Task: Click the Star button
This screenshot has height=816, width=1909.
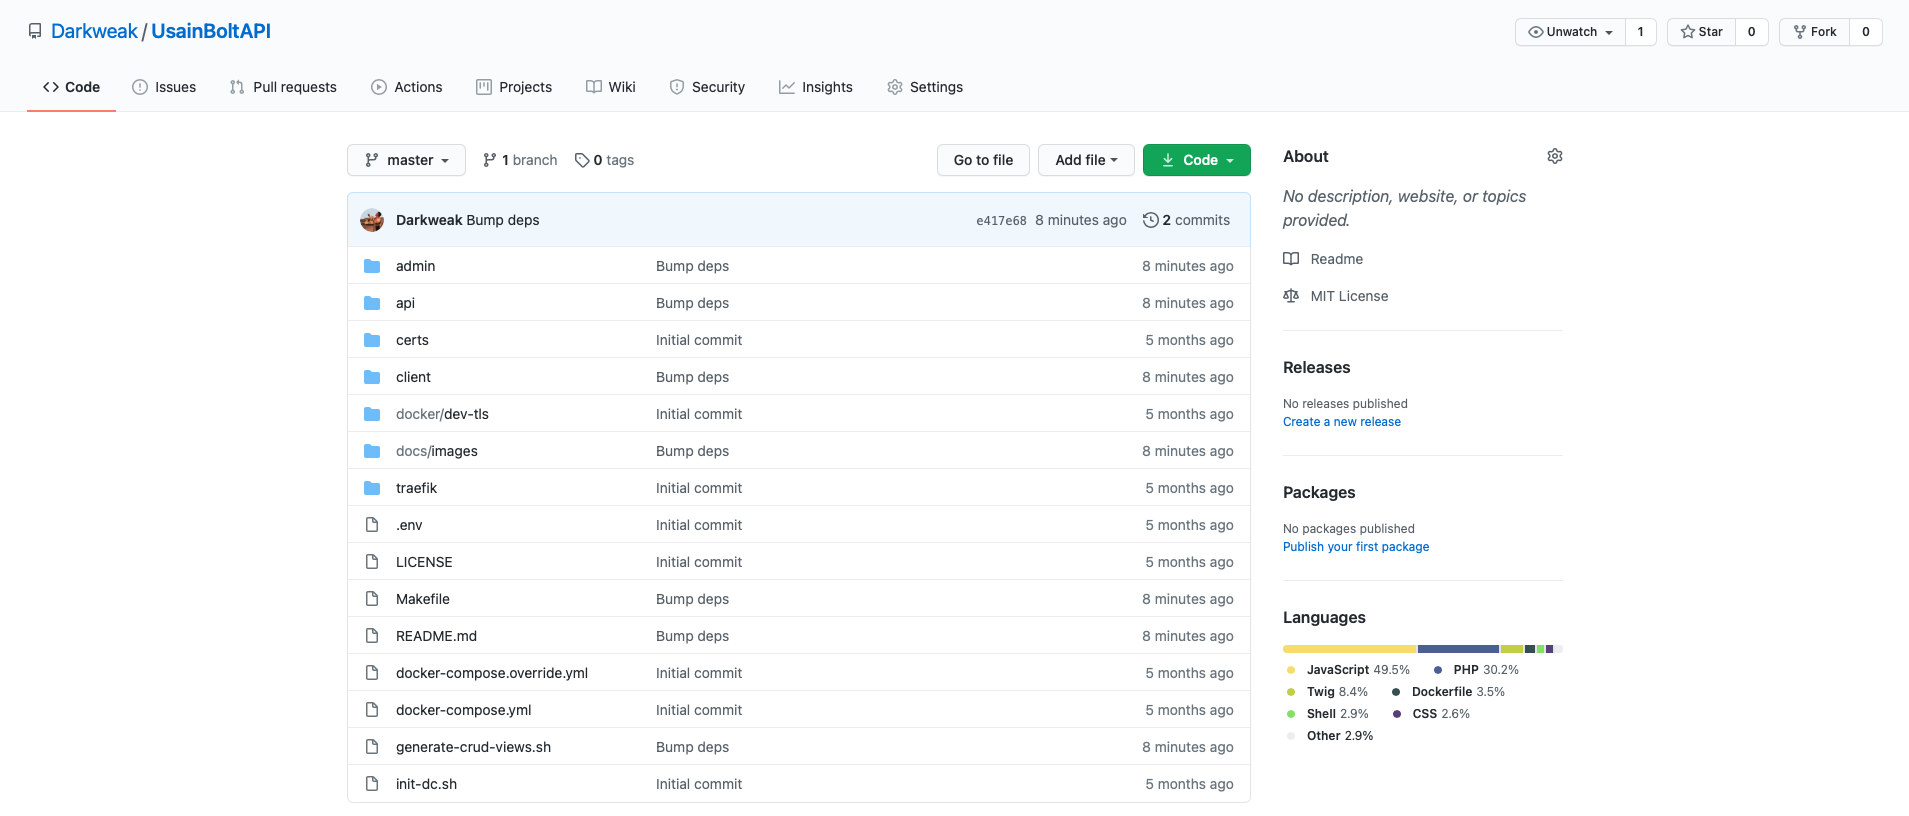Action: [x=1701, y=32]
